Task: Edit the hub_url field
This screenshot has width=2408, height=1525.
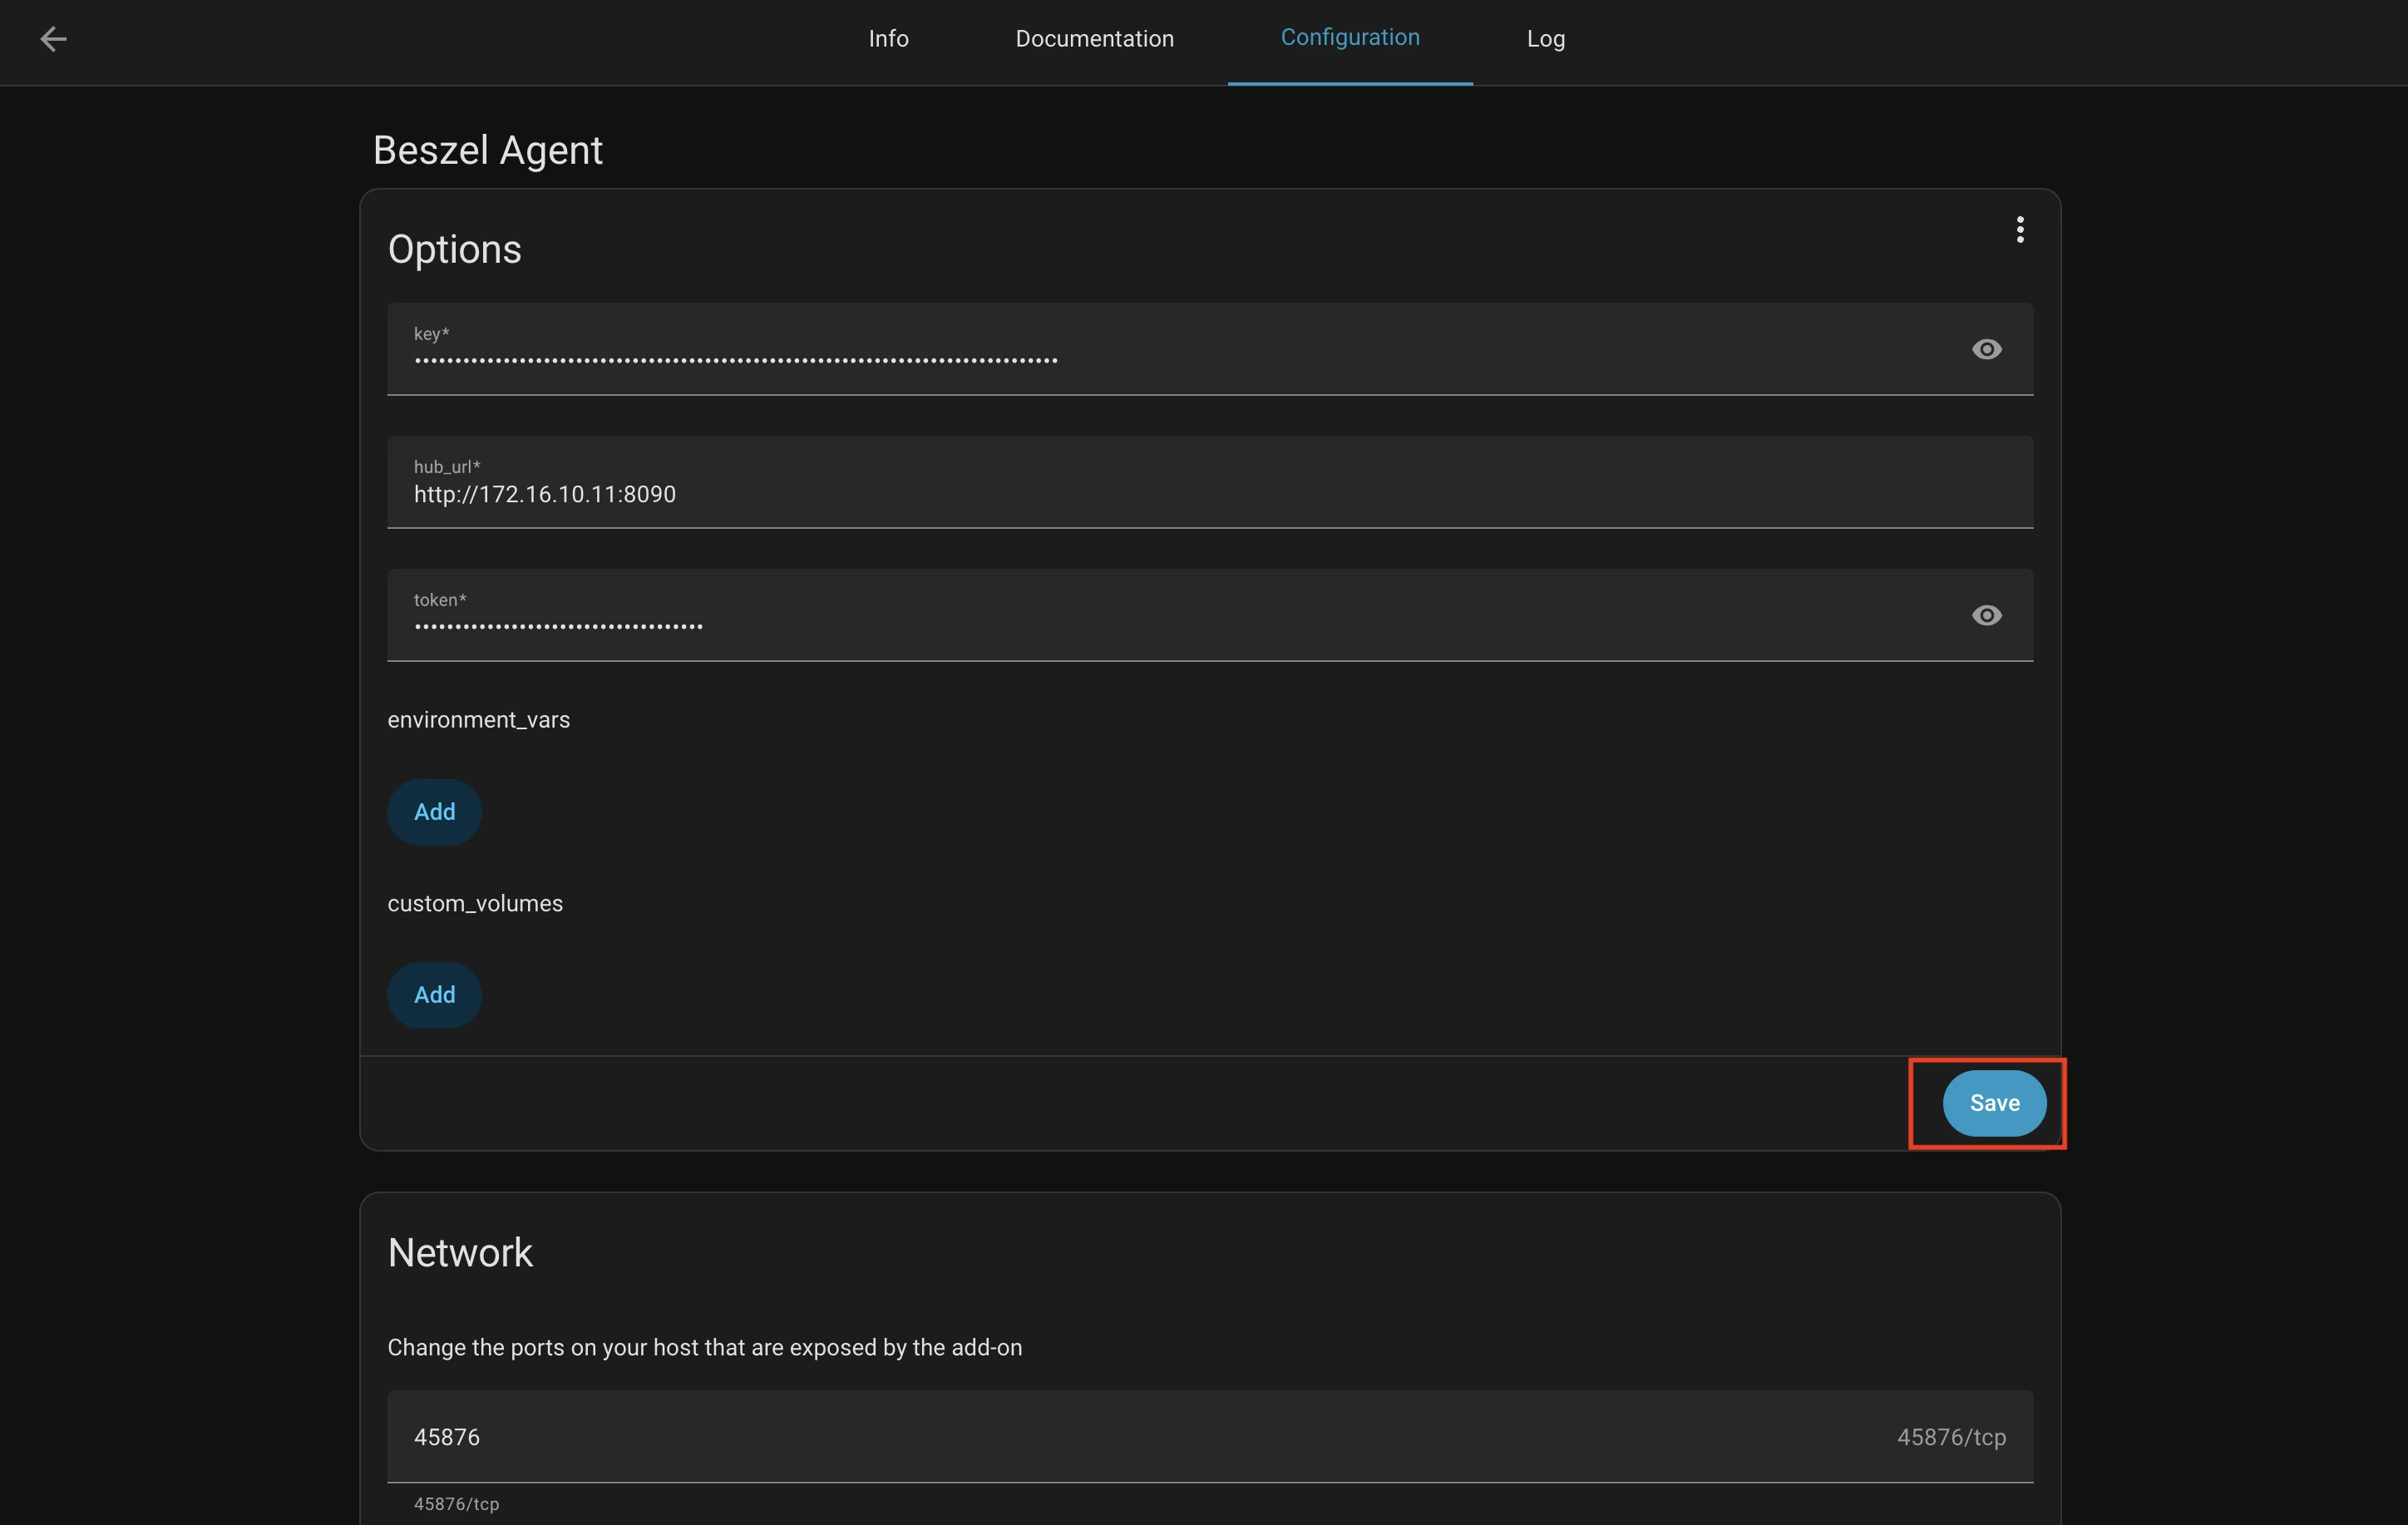Action: pos(1210,482)
